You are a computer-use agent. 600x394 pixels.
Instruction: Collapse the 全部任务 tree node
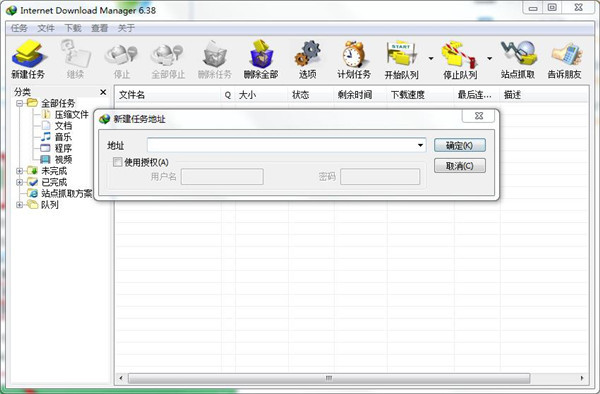tap(19, 103)
